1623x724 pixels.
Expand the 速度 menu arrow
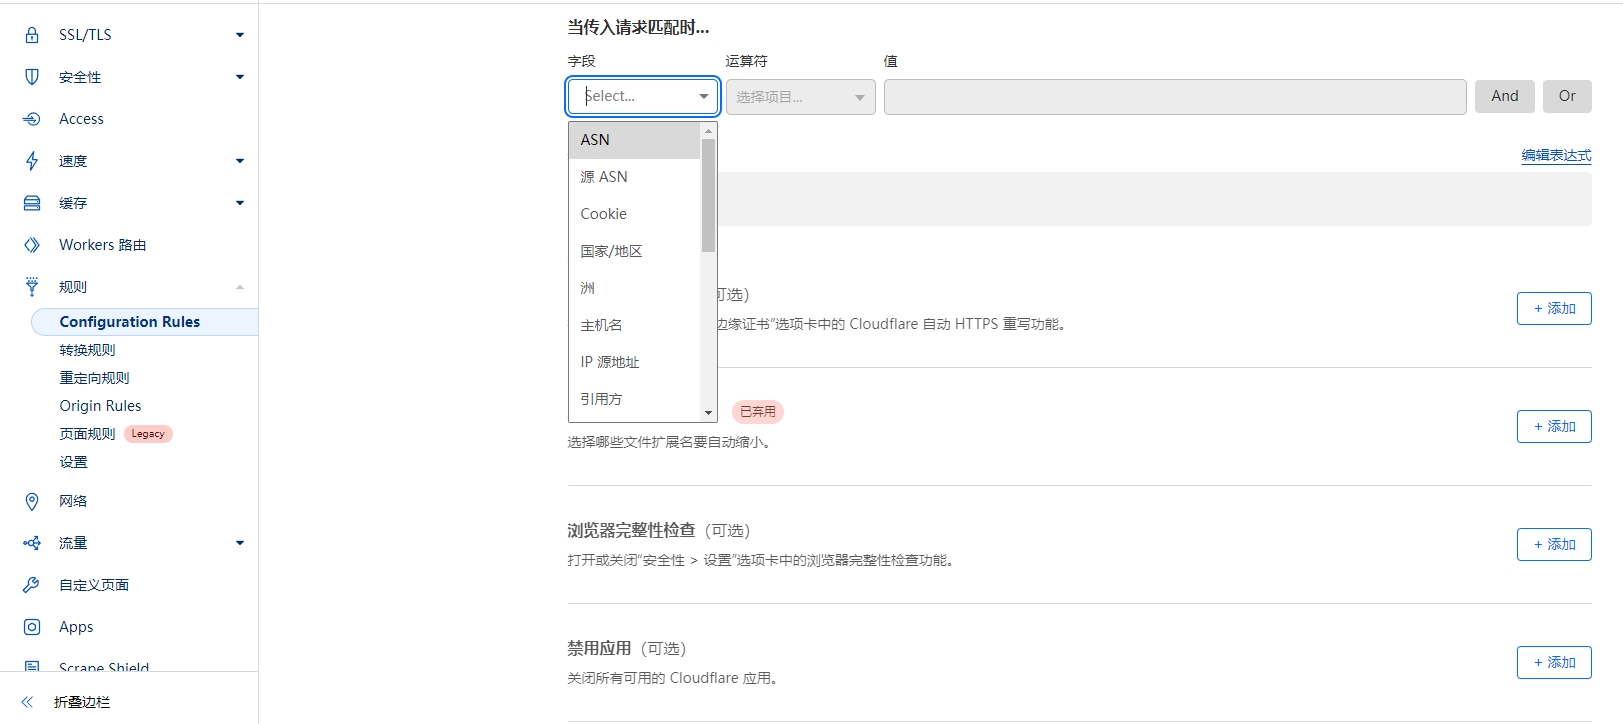click(x=240, y=161)
